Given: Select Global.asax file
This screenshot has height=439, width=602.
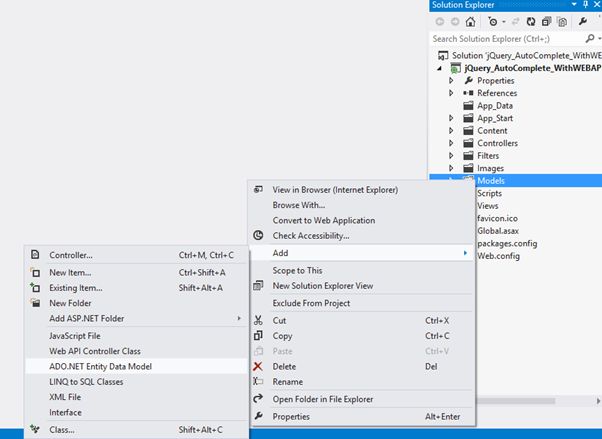Looking at the screenshot, I should (x=498, y=231).
